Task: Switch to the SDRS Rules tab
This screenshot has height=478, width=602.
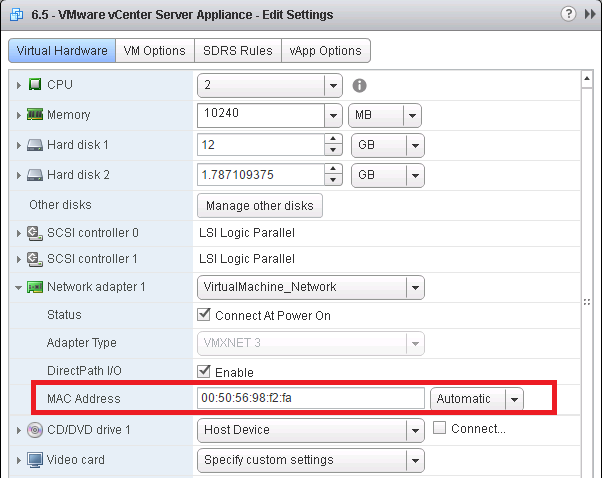Action: [x=238, y=50]
